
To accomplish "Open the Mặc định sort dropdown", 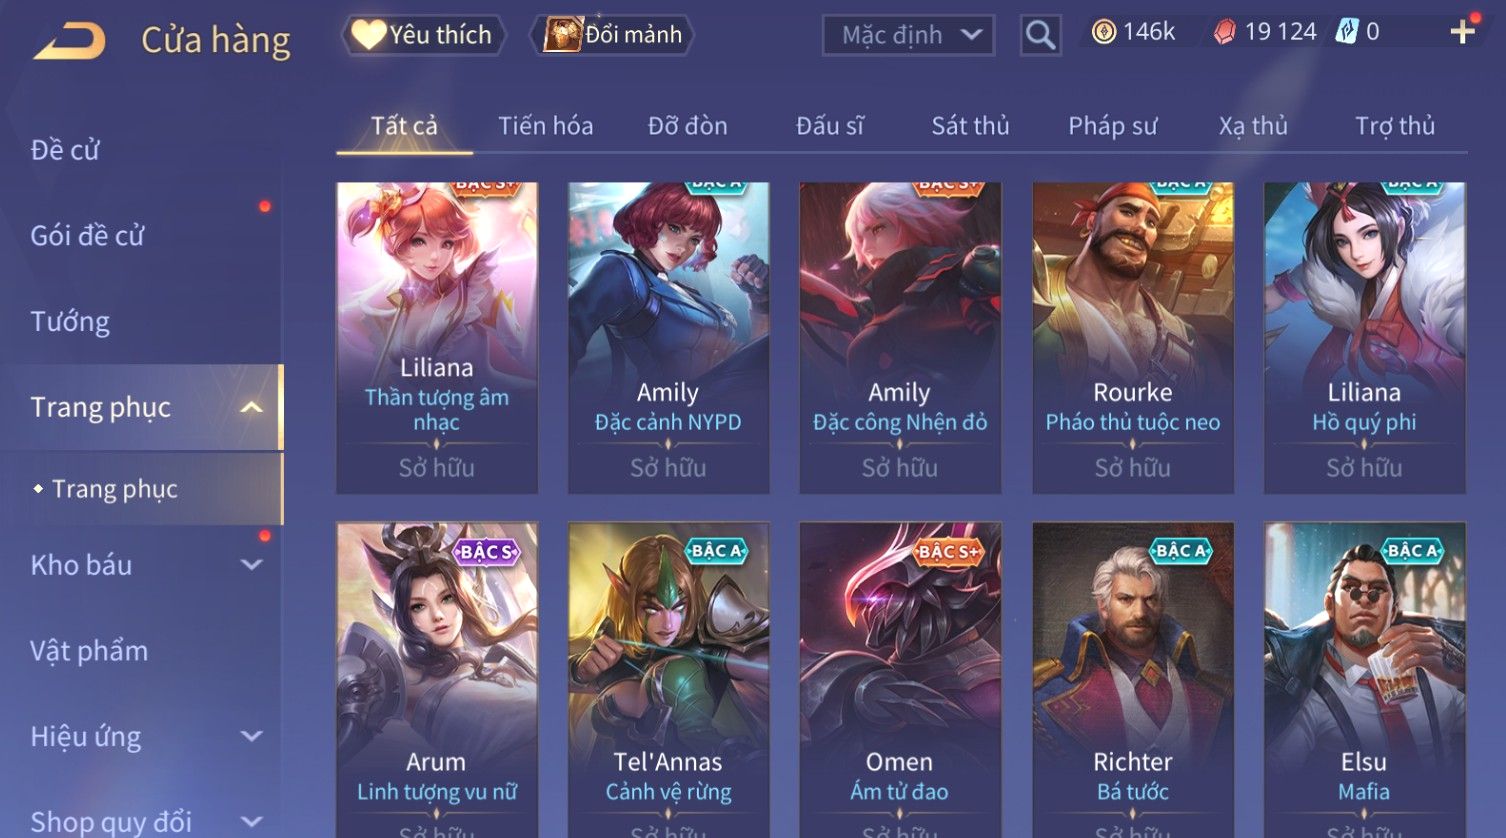I will click(908, 35).
